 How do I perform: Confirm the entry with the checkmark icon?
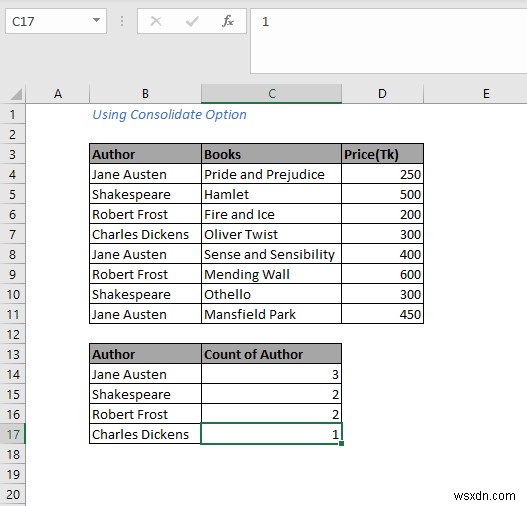(x=192, y=22)
